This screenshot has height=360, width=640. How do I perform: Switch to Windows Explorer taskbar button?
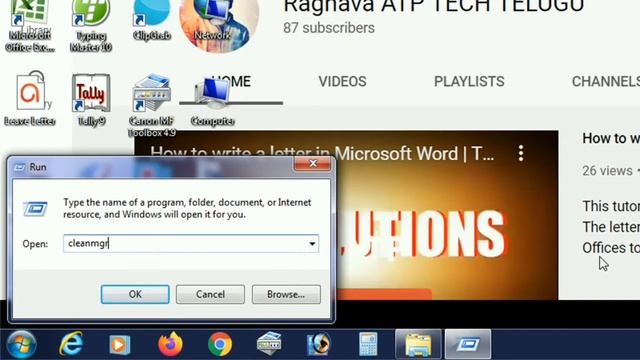click(x=418, y=344)
